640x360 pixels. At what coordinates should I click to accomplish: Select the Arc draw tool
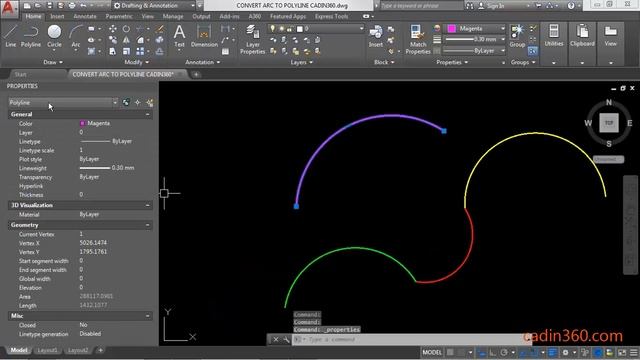click(76, 36)
